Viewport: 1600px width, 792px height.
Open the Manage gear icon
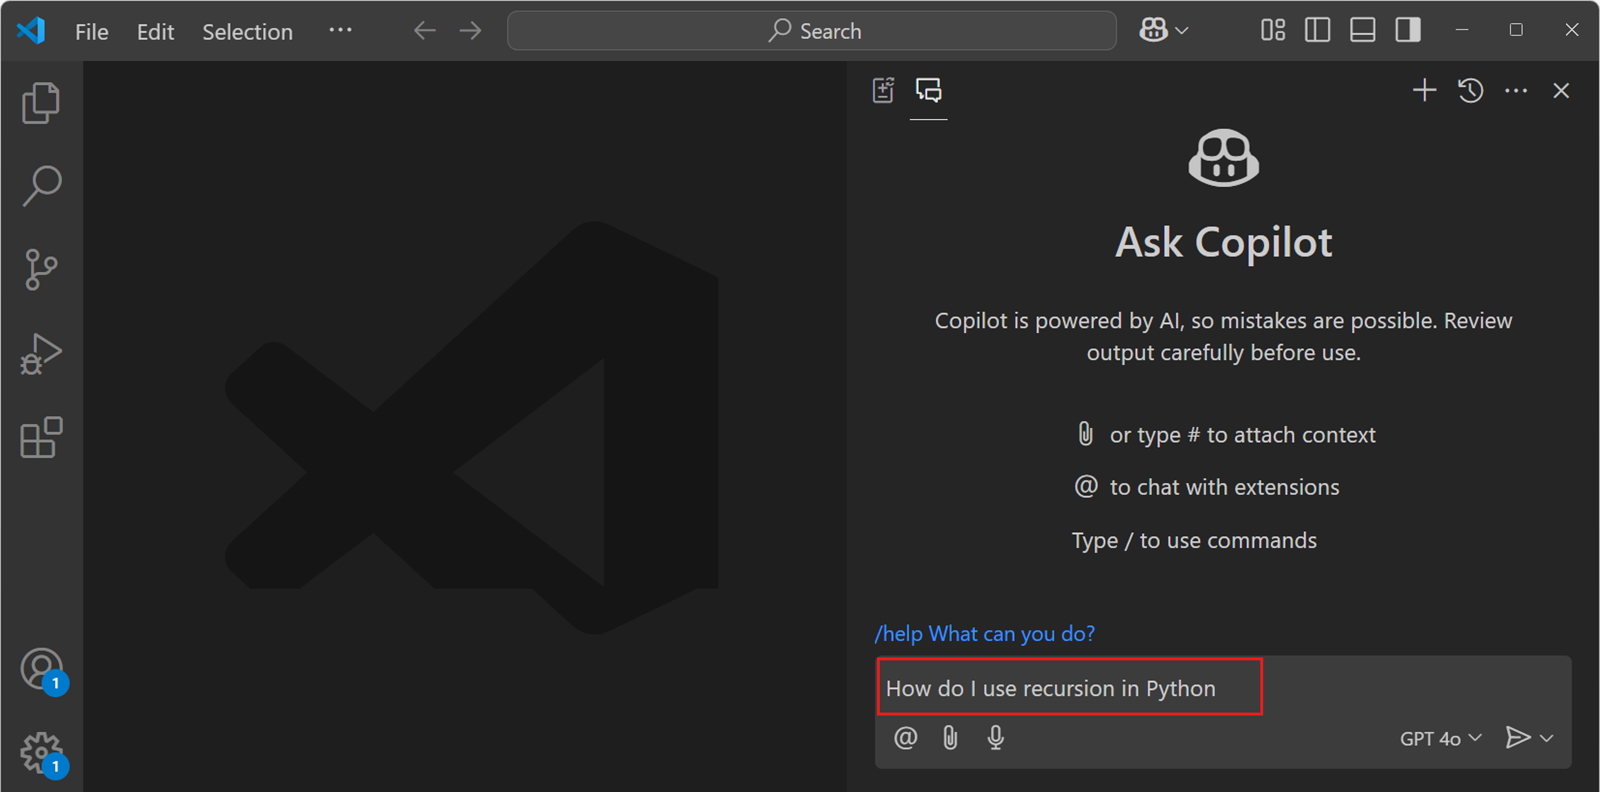pos(42,753)
